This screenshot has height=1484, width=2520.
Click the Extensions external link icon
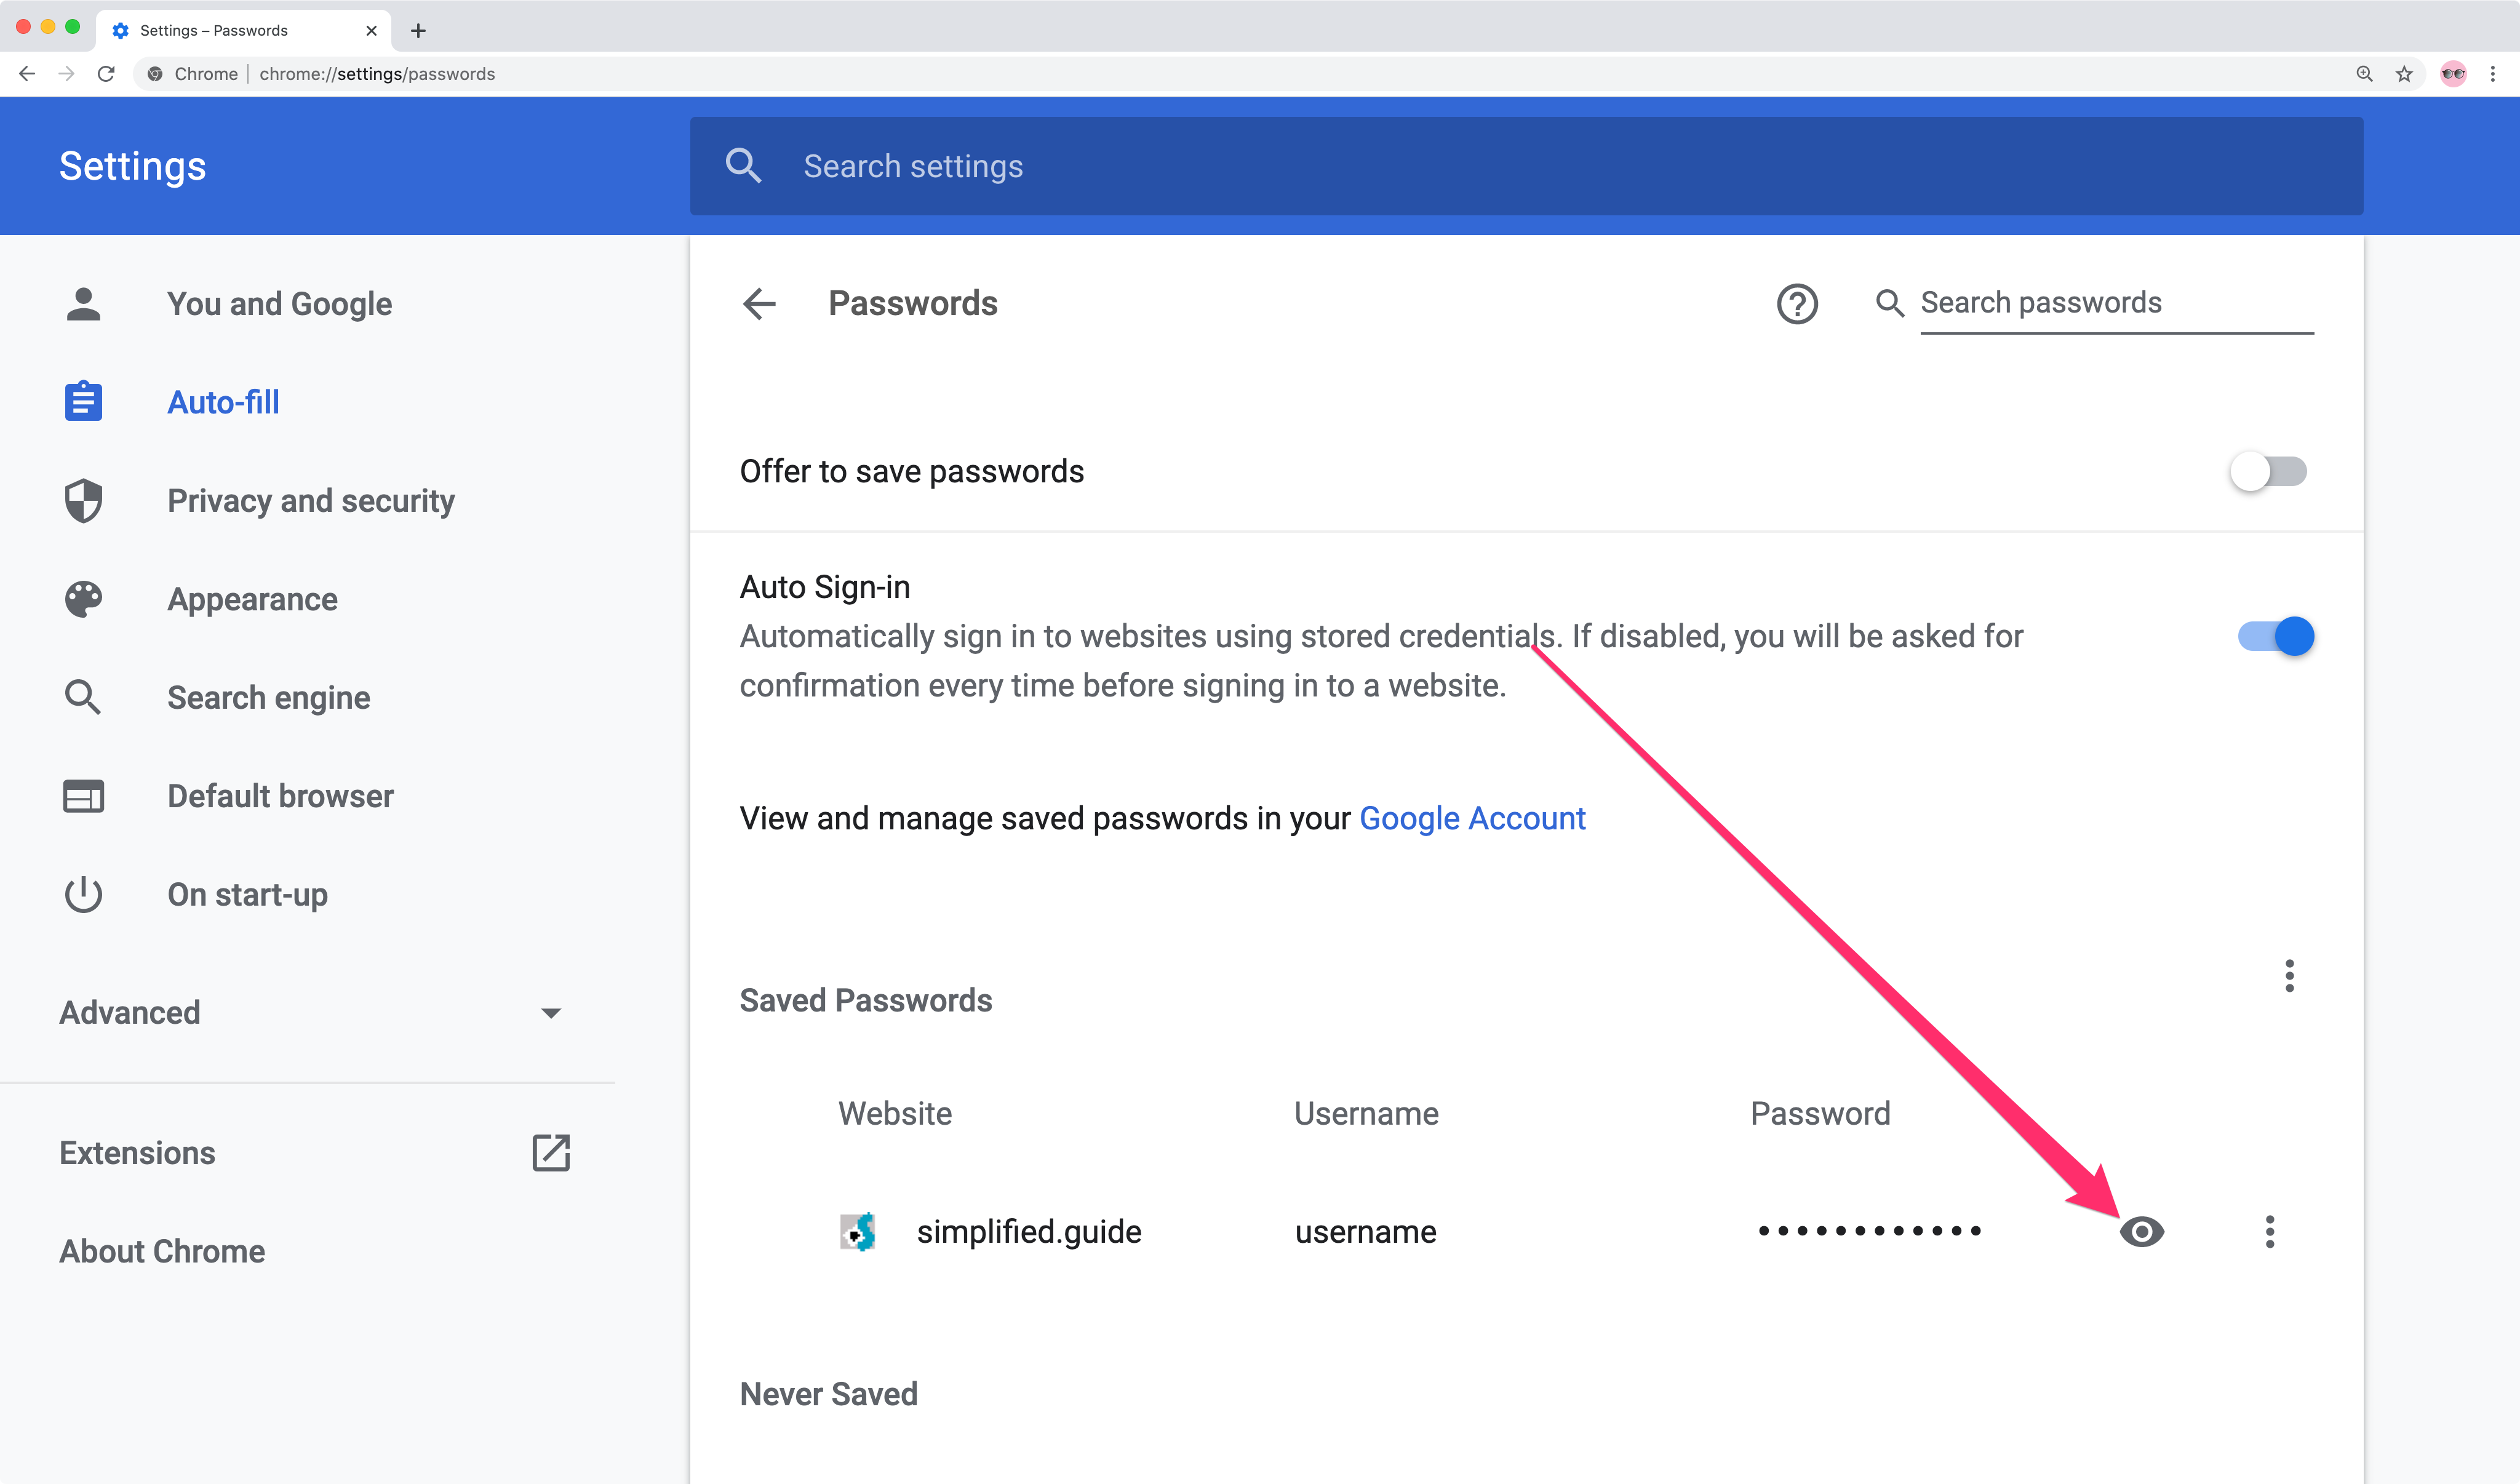point(550,1153)
